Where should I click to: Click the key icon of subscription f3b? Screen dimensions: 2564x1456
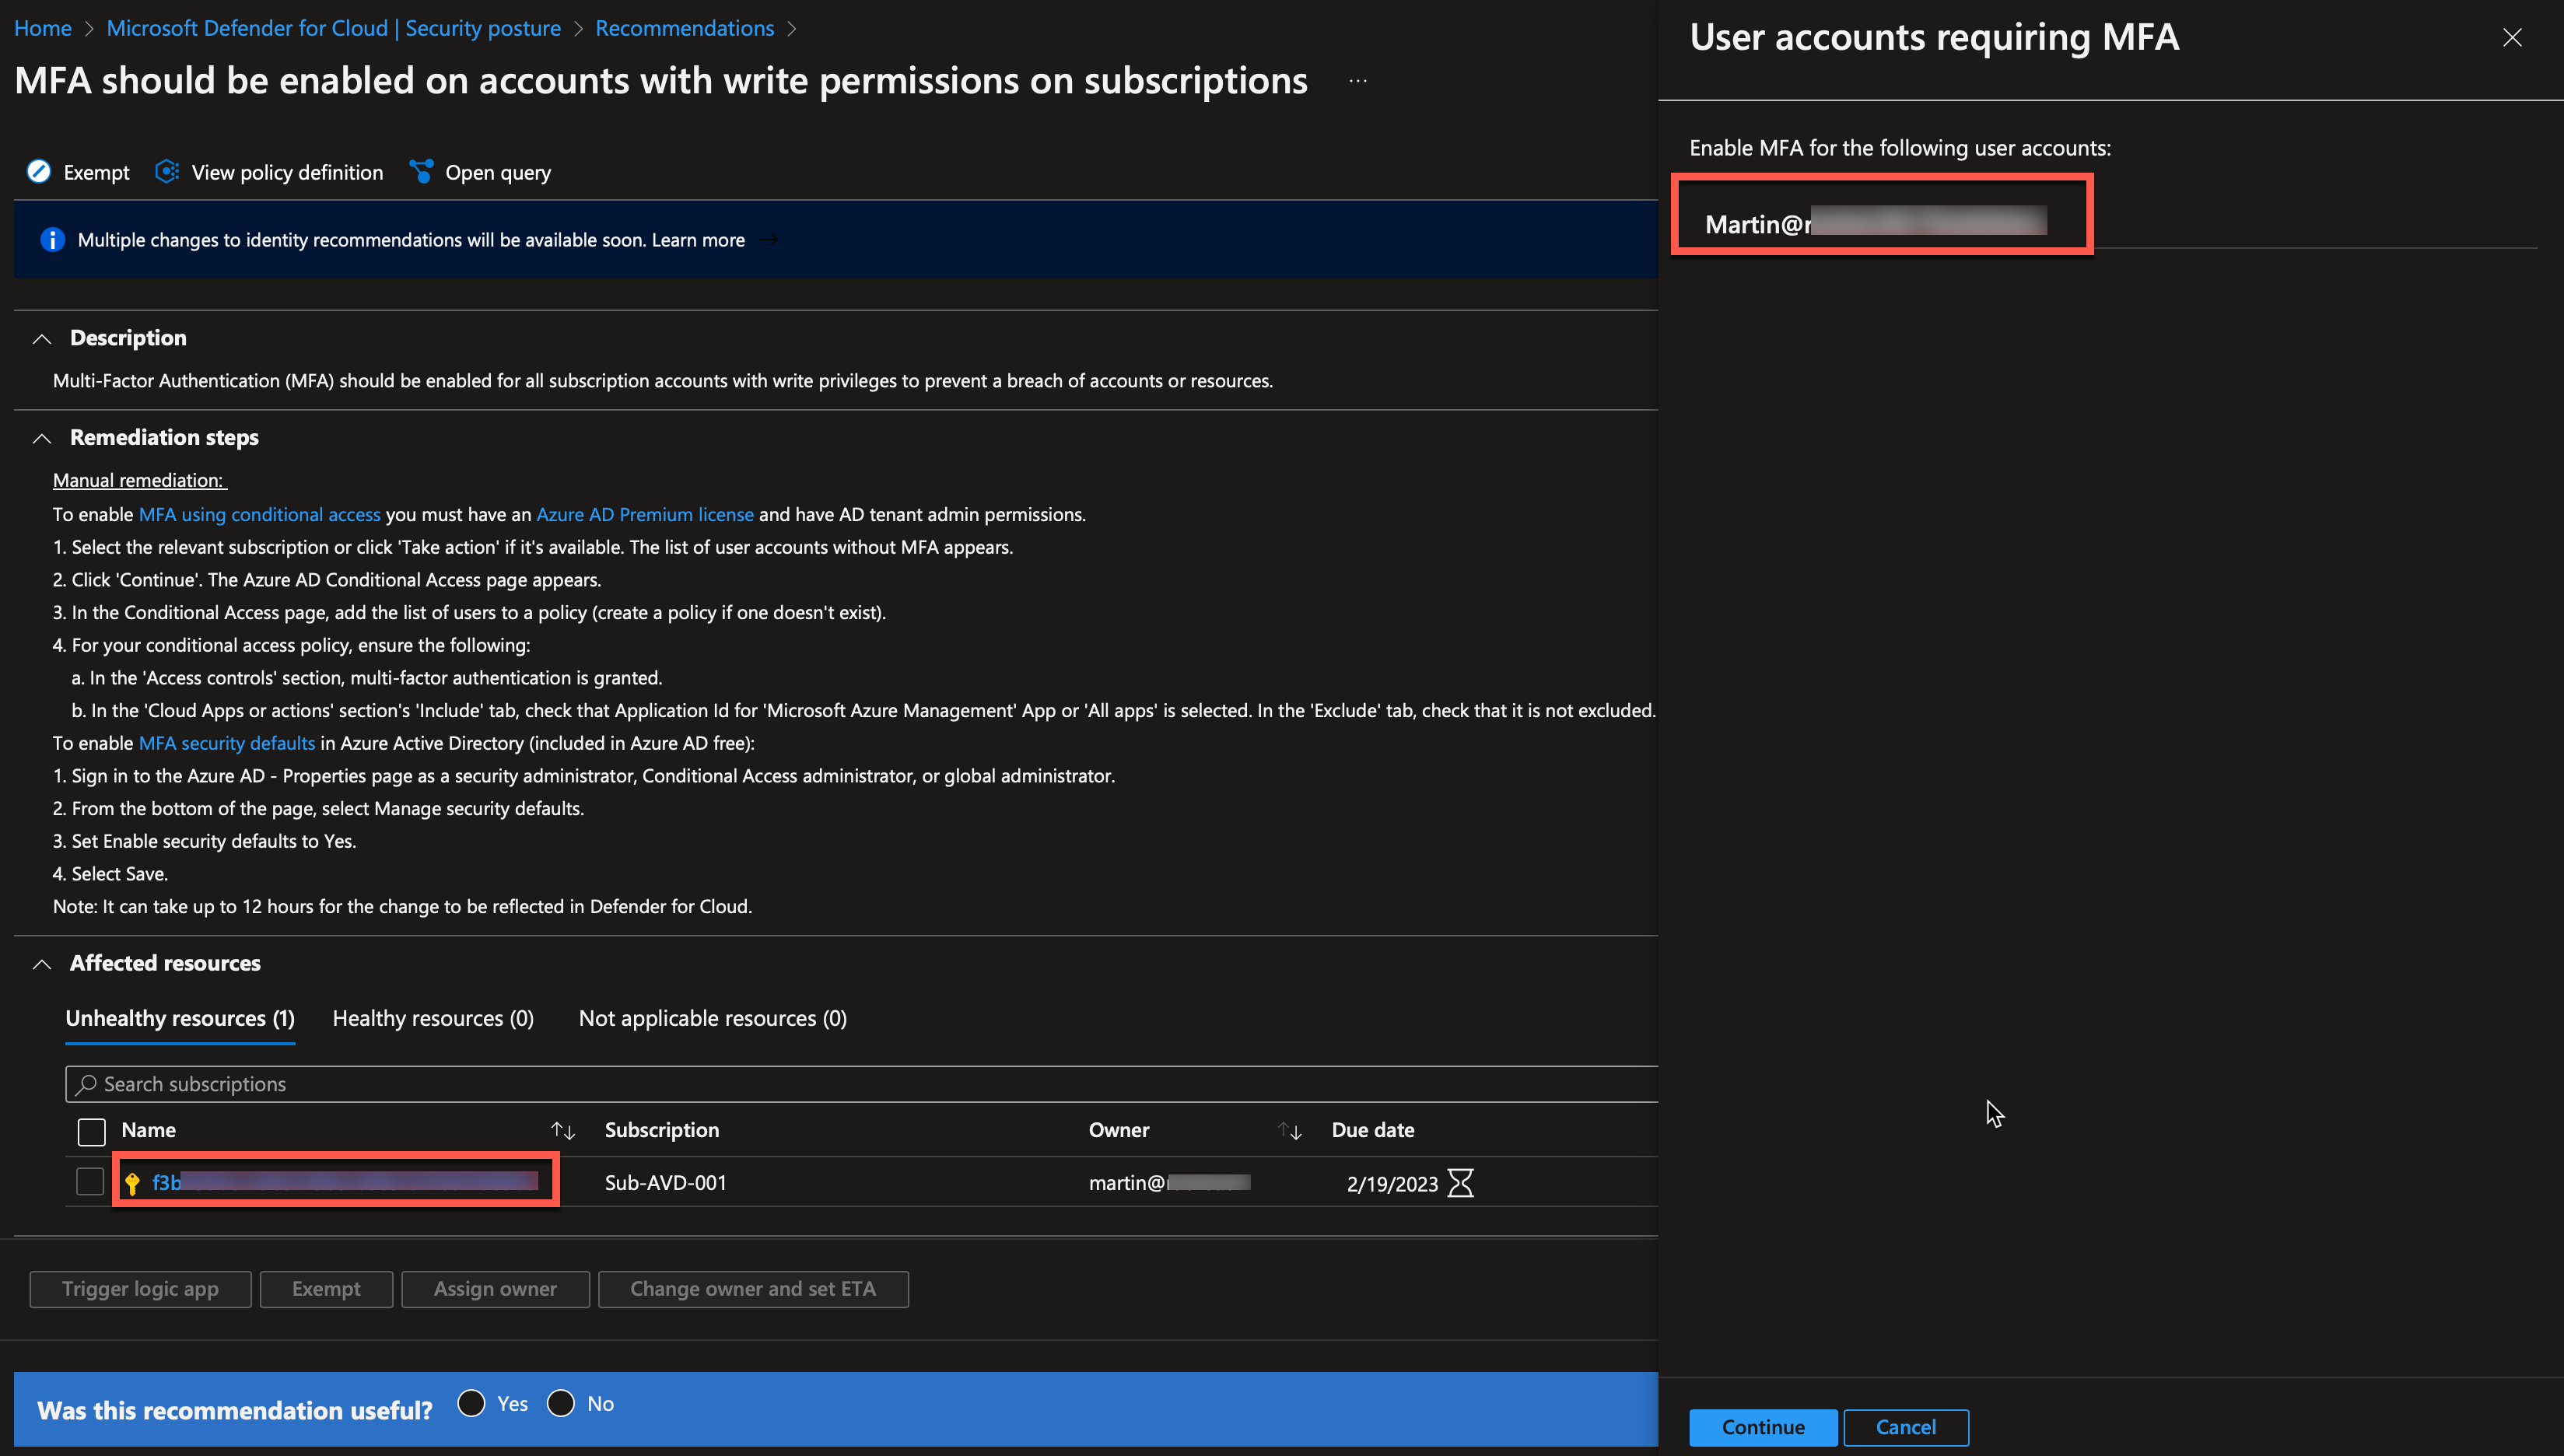(x=132, y=1184)
